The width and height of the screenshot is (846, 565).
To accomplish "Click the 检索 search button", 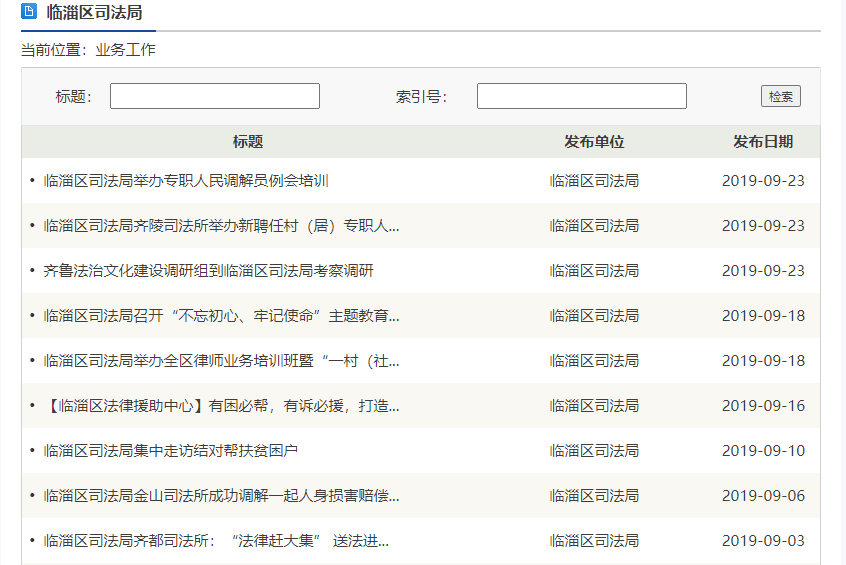I will pos(781,97).
